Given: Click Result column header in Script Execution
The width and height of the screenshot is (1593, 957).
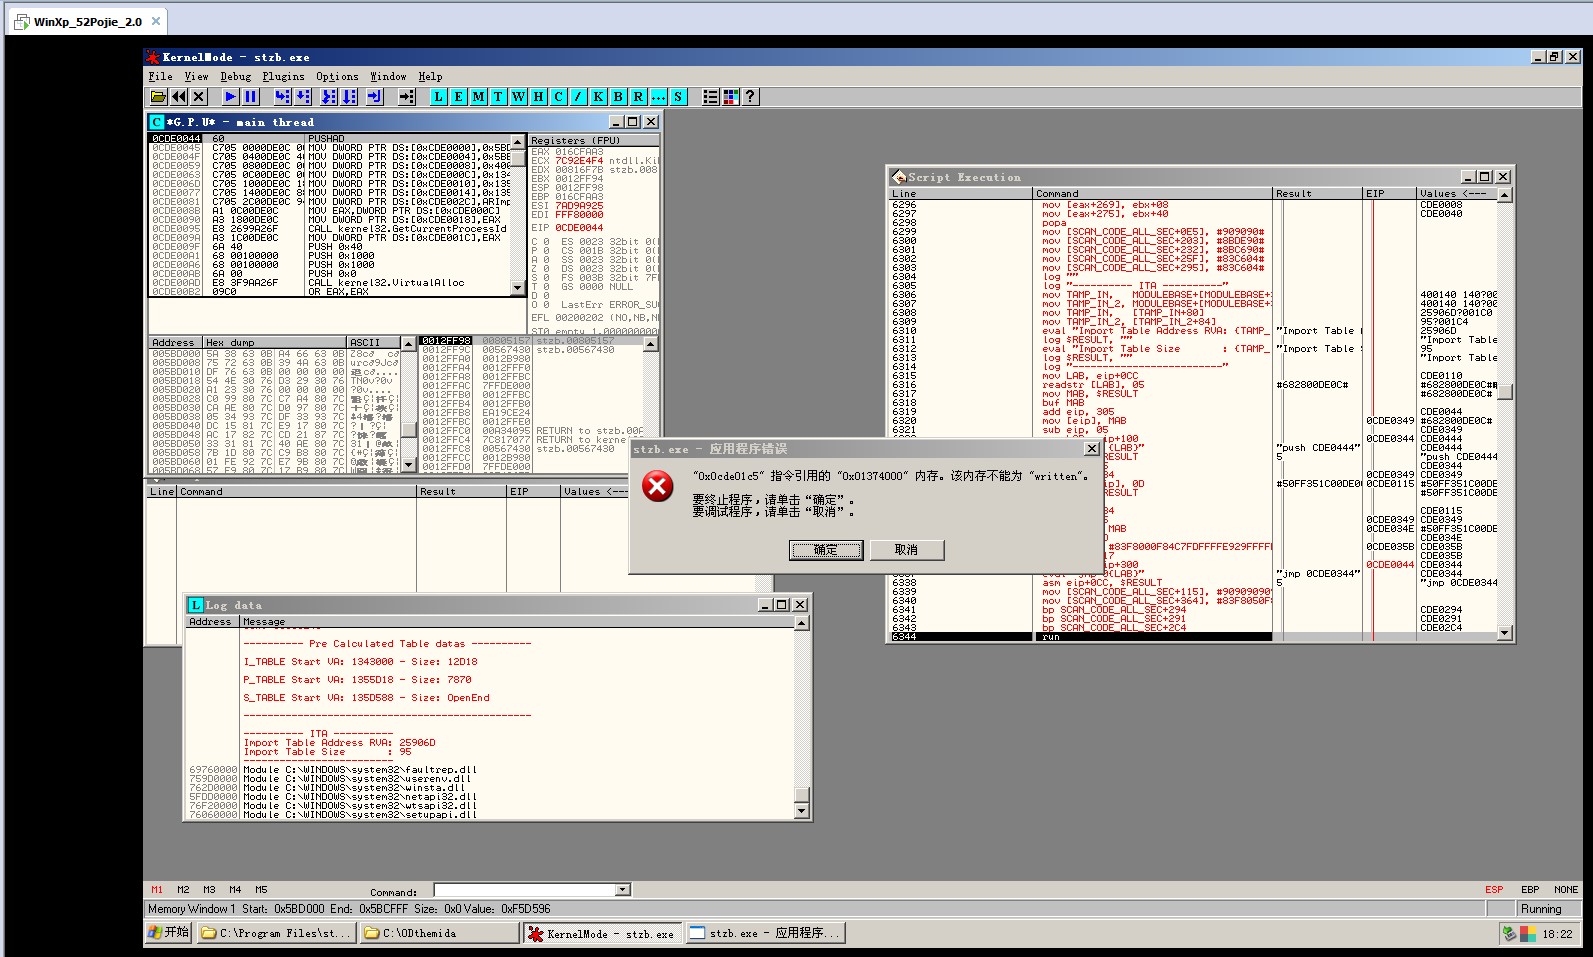Looking at the screenshot, I should (1318, 193).
